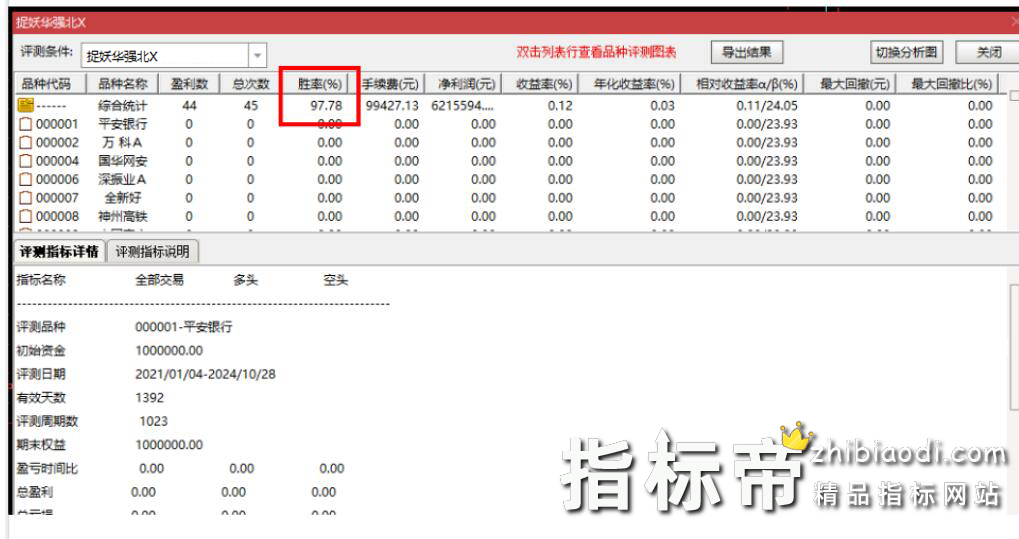This screenshot has width=1019, height=539.
Task: Sort by the 品种名称 column header
Action: point(123,84)
